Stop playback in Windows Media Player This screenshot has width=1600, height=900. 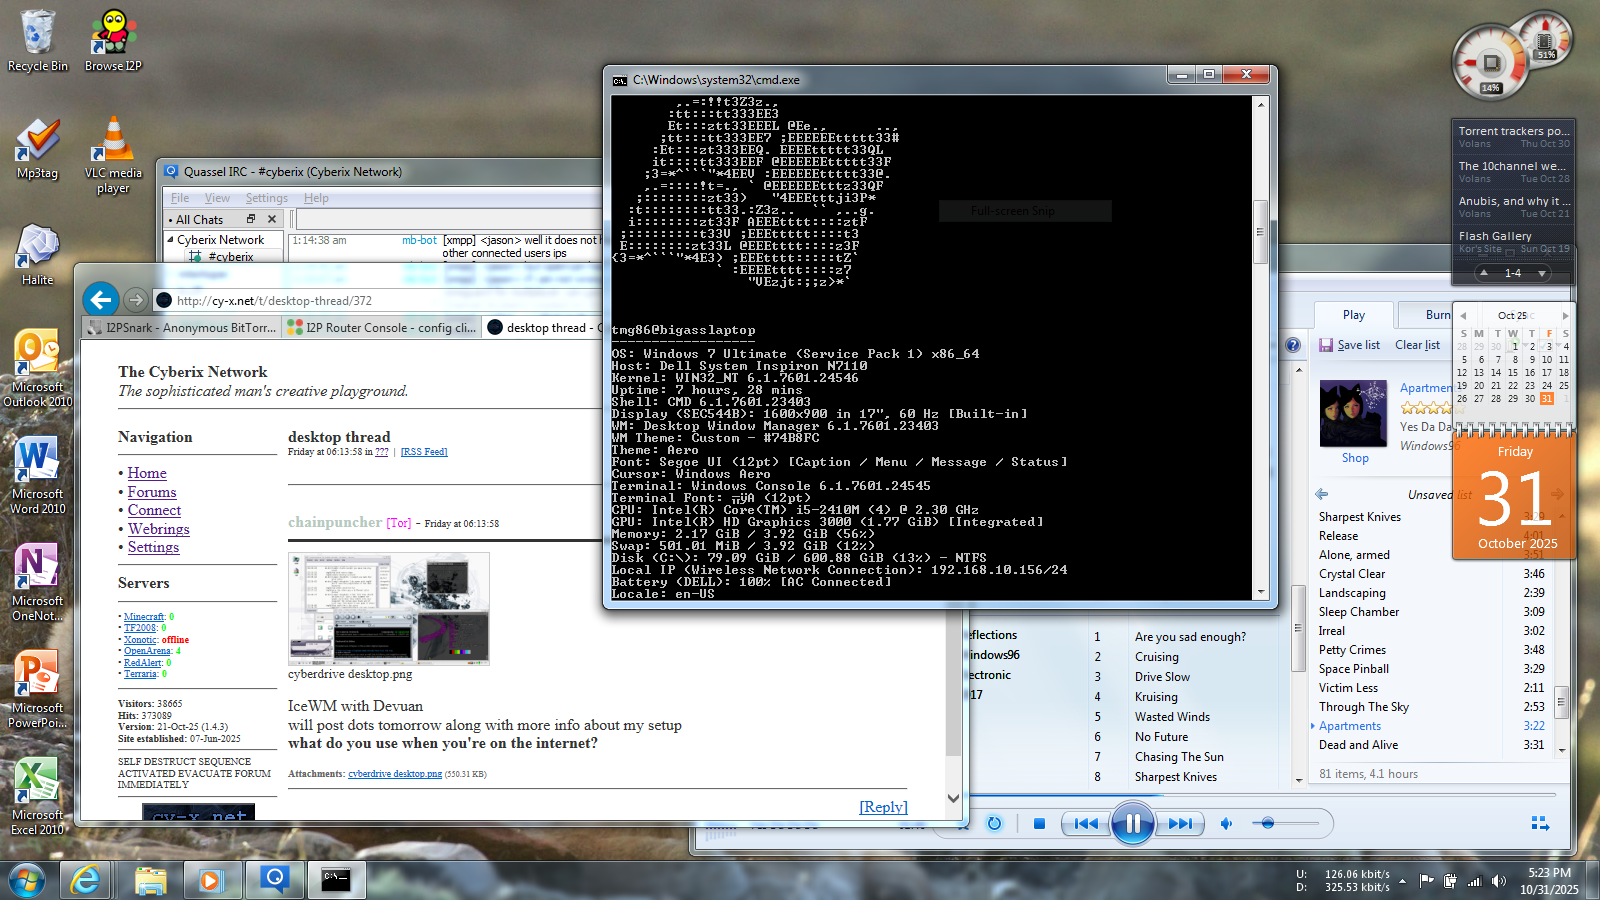click(1039, 824)
